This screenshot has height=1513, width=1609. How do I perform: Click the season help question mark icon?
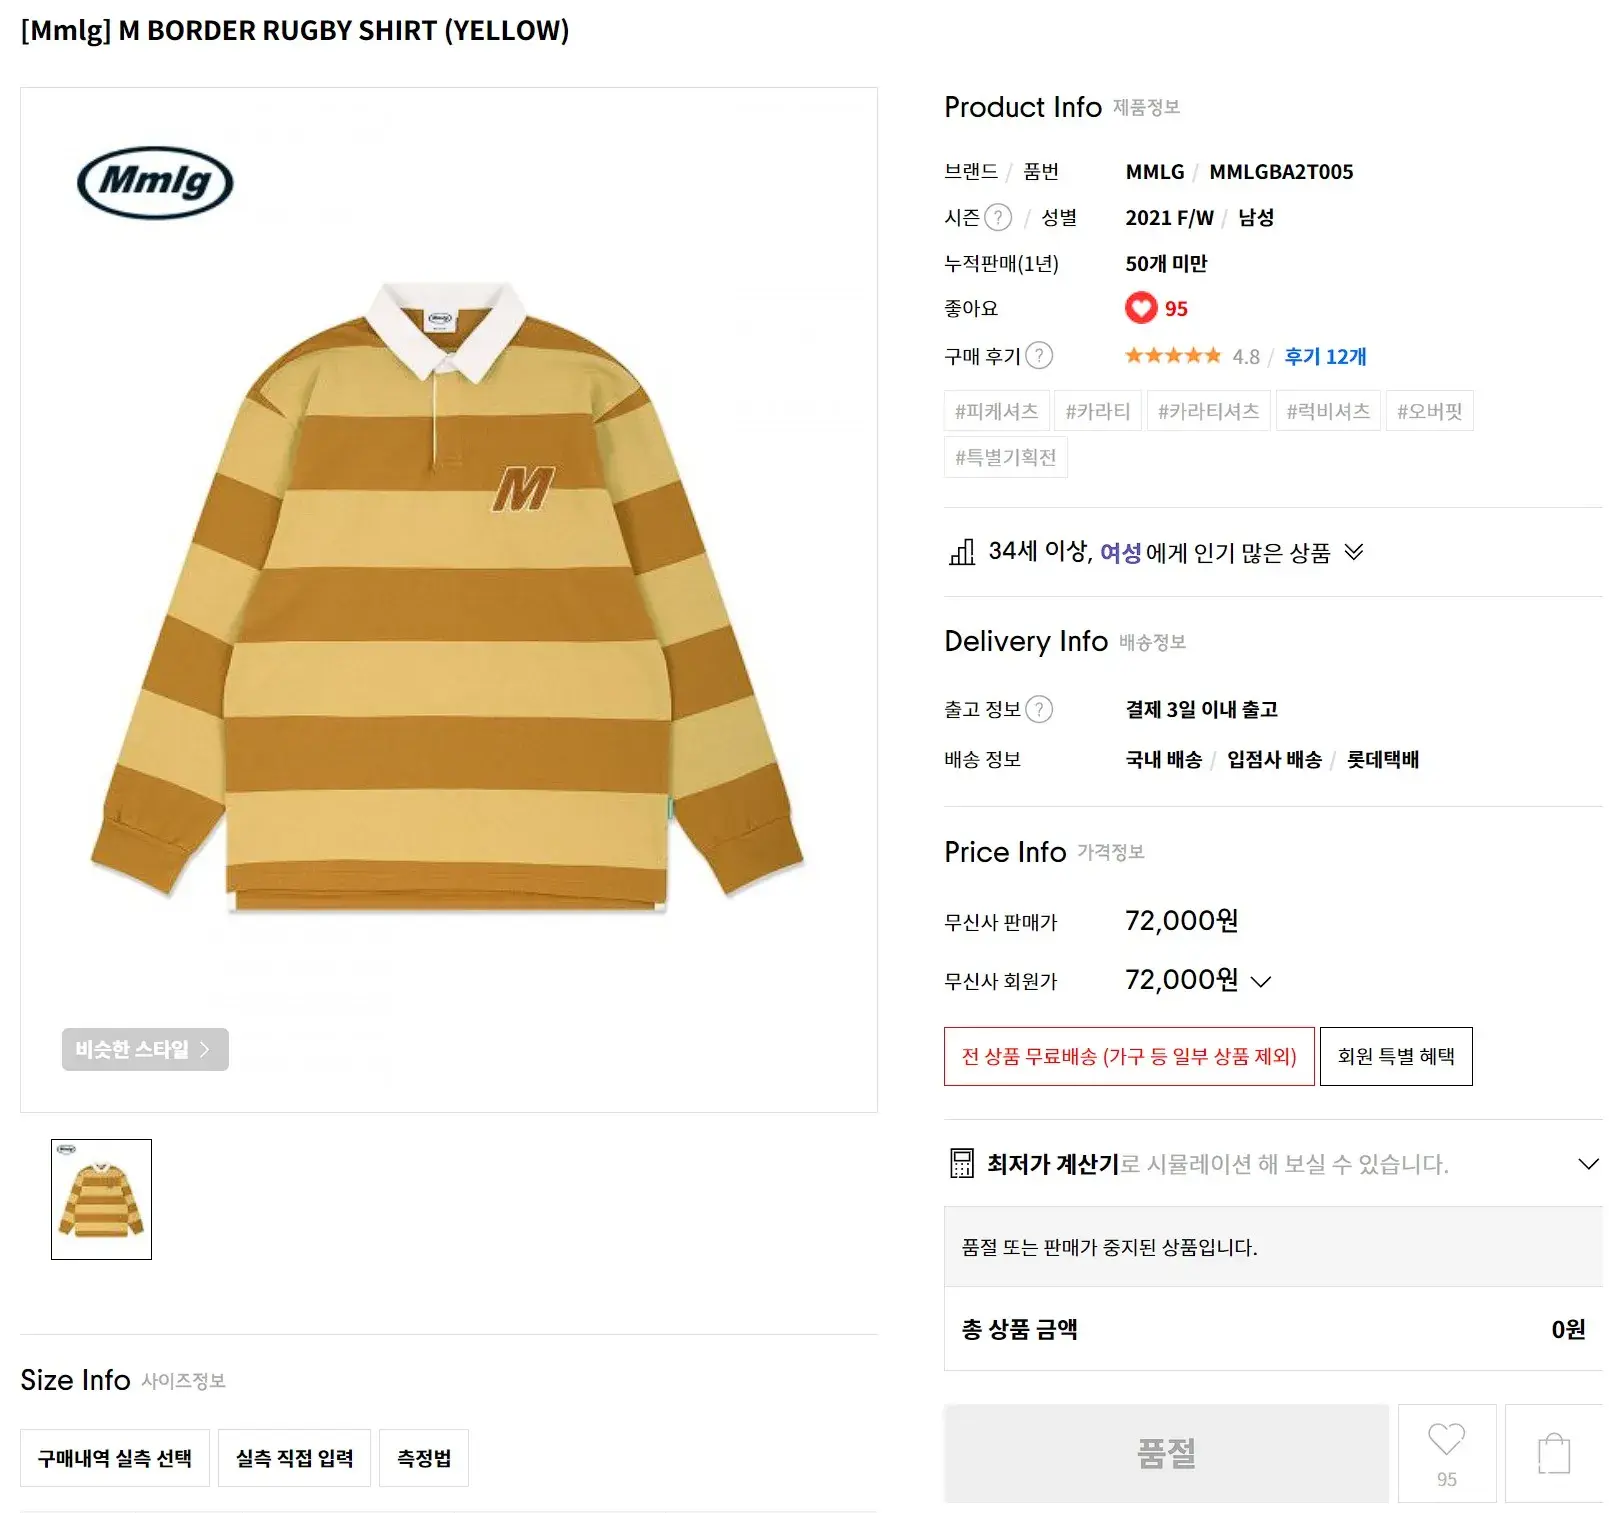[x=998, y=218]
